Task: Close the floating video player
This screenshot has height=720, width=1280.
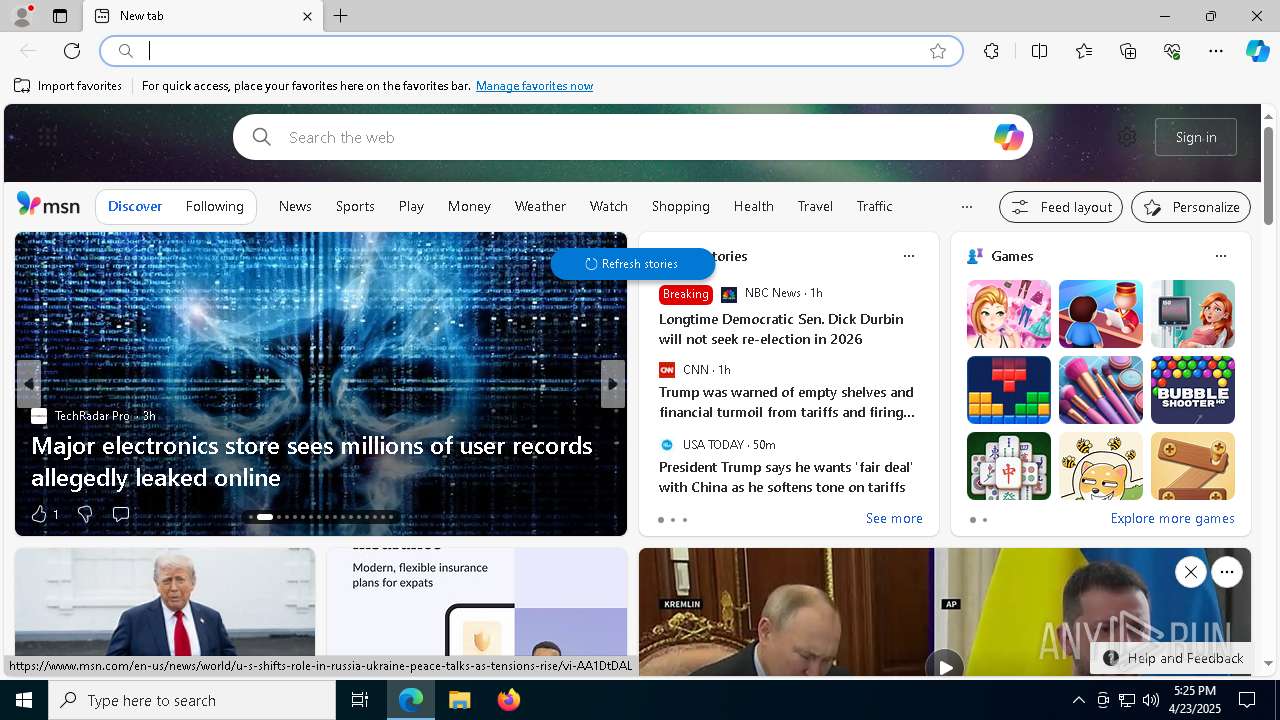Action: [1190, 572]
